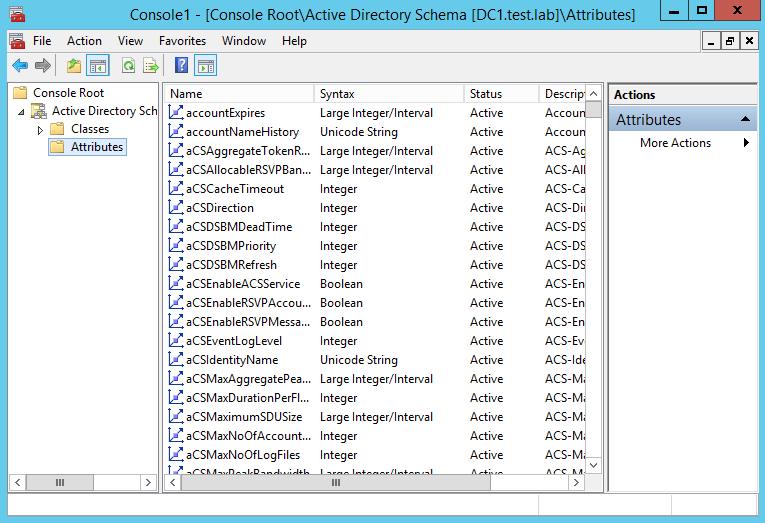The height and width of the screenshot is (523, 765).
Task: Toggle Show/Hide Console Tree toolbar icon
Action: coord(98,65)
